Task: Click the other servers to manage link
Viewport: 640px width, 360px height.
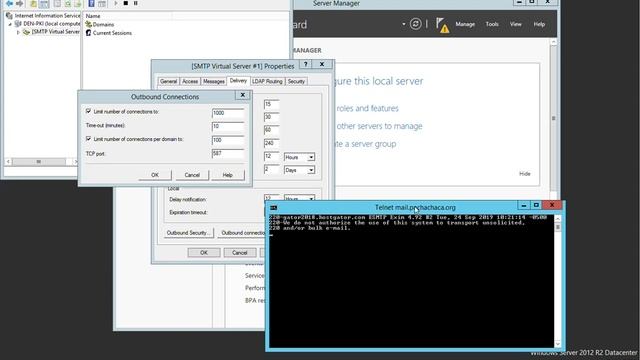Action: coord(379,126)
